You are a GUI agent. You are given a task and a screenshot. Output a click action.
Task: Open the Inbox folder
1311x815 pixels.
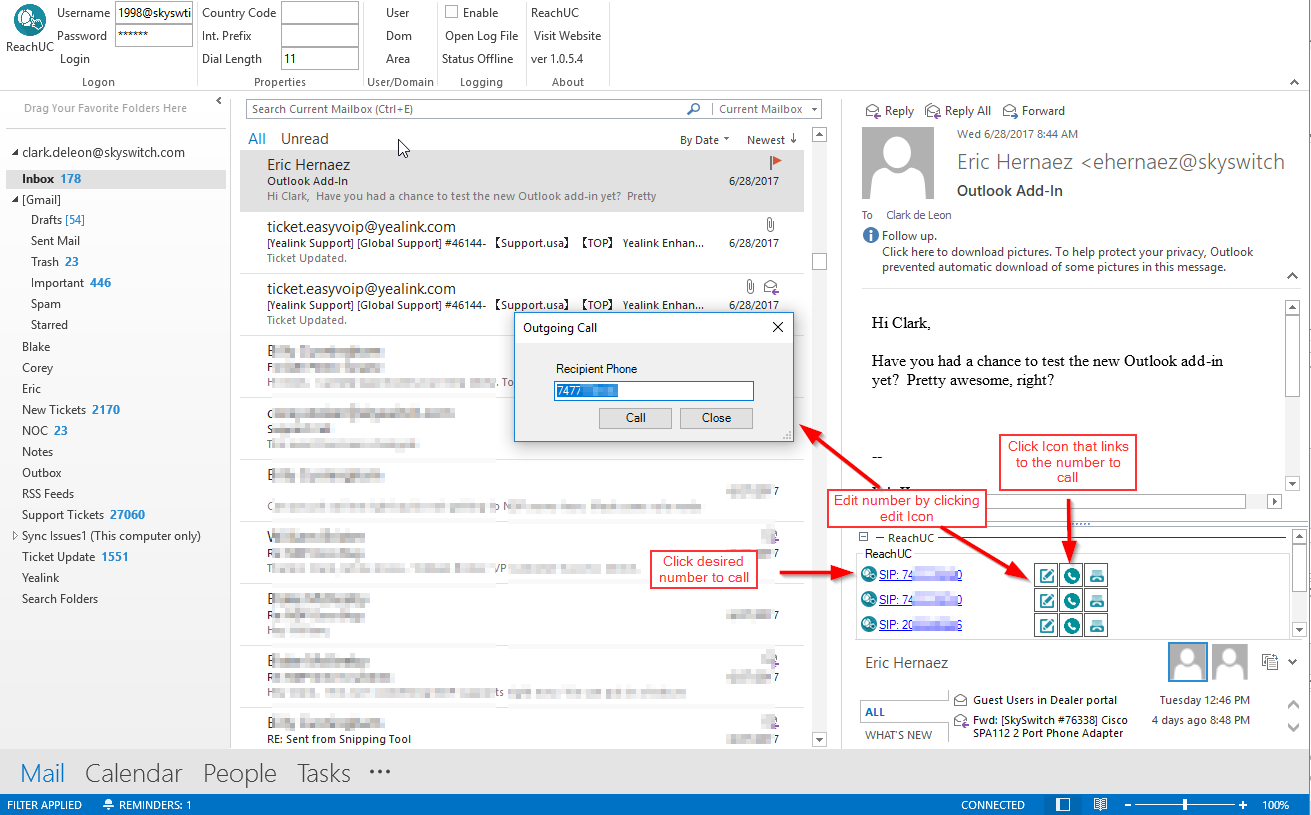[x=116, y=179]
